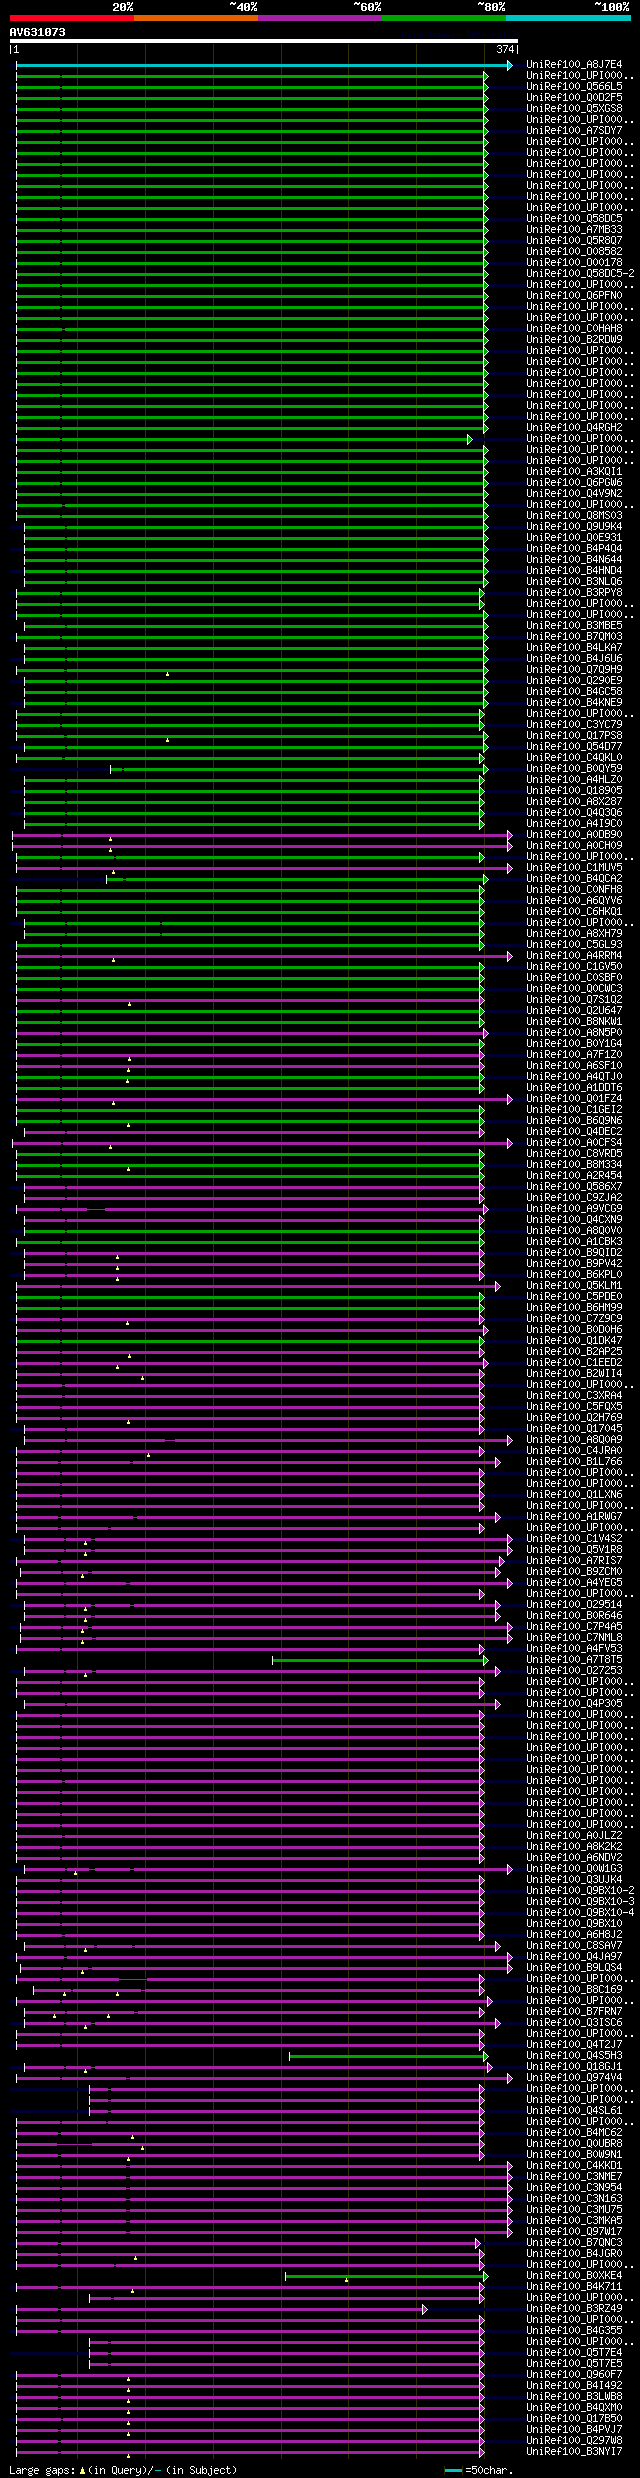Select hit label UniRef100_A8Q0A9

coord(574,1440)
